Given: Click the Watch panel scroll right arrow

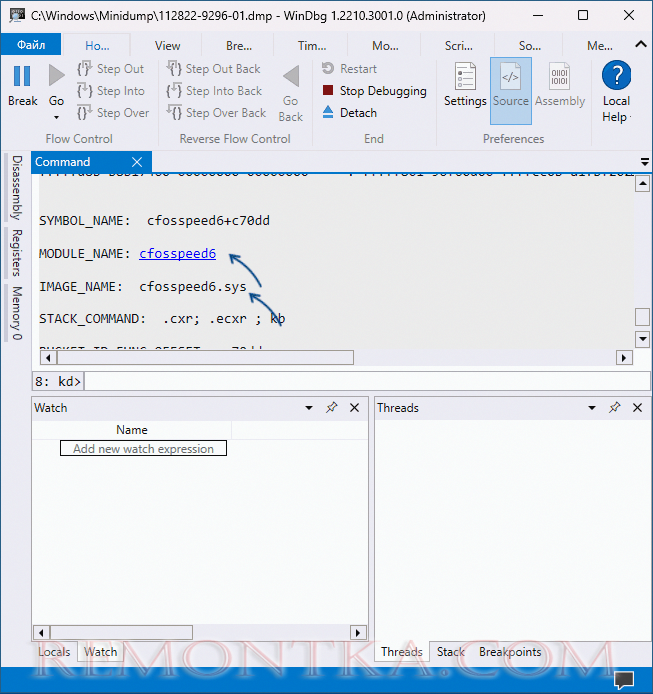Looking at the screenshot, I should click(x=358, y=632).
